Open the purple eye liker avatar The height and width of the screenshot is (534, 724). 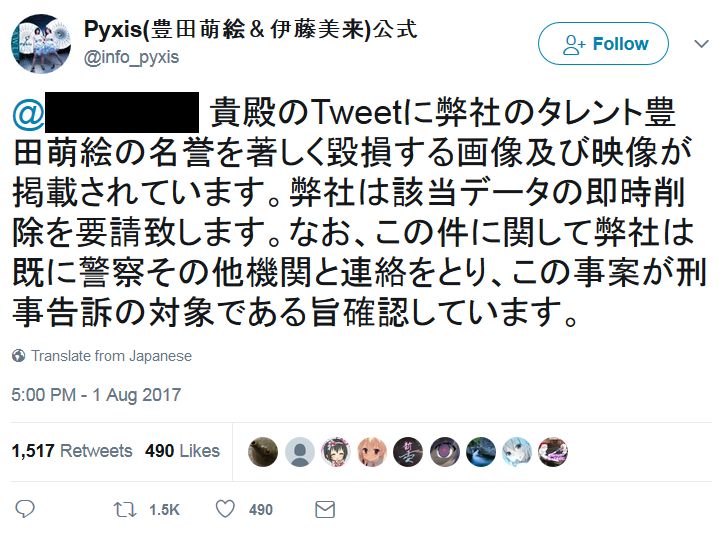click(x=445, y=451)
